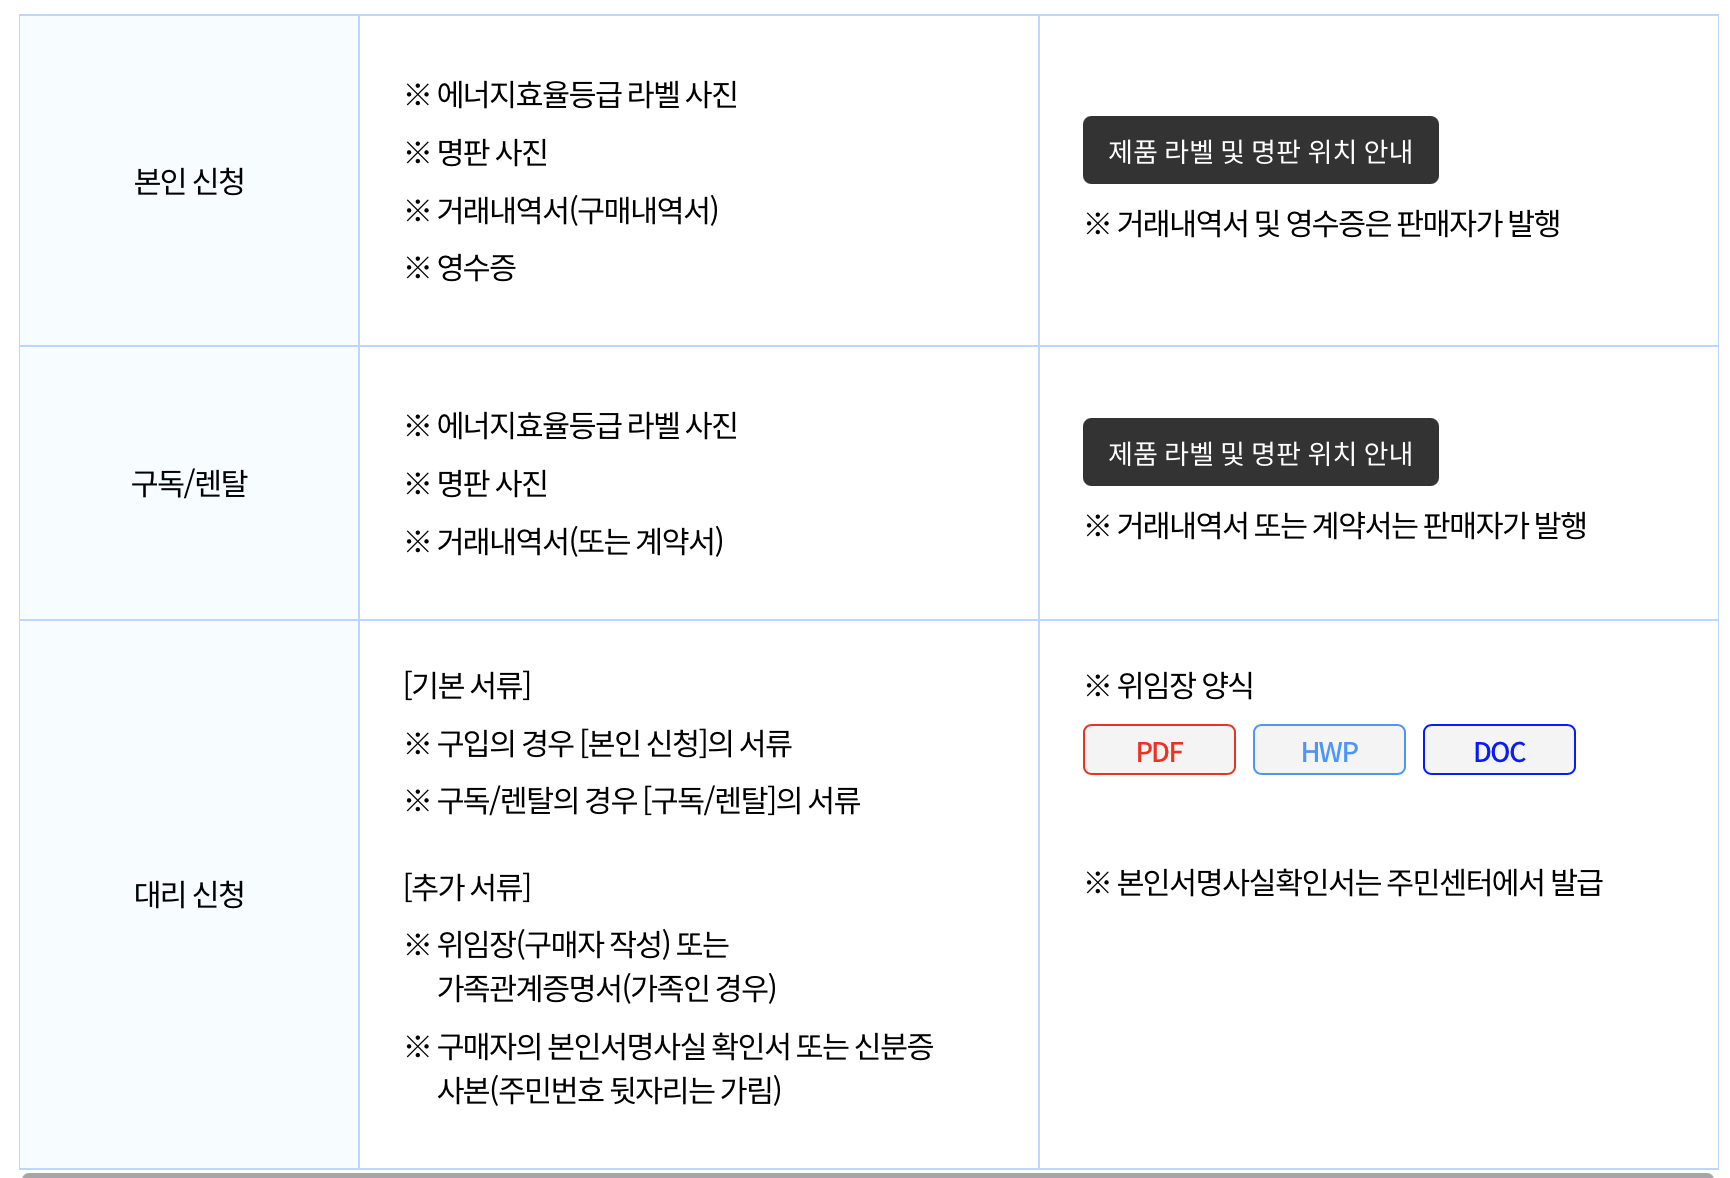Click the 거래내역서 및 영수증은 판매자가 발행 note

(x=1337, y=224)
